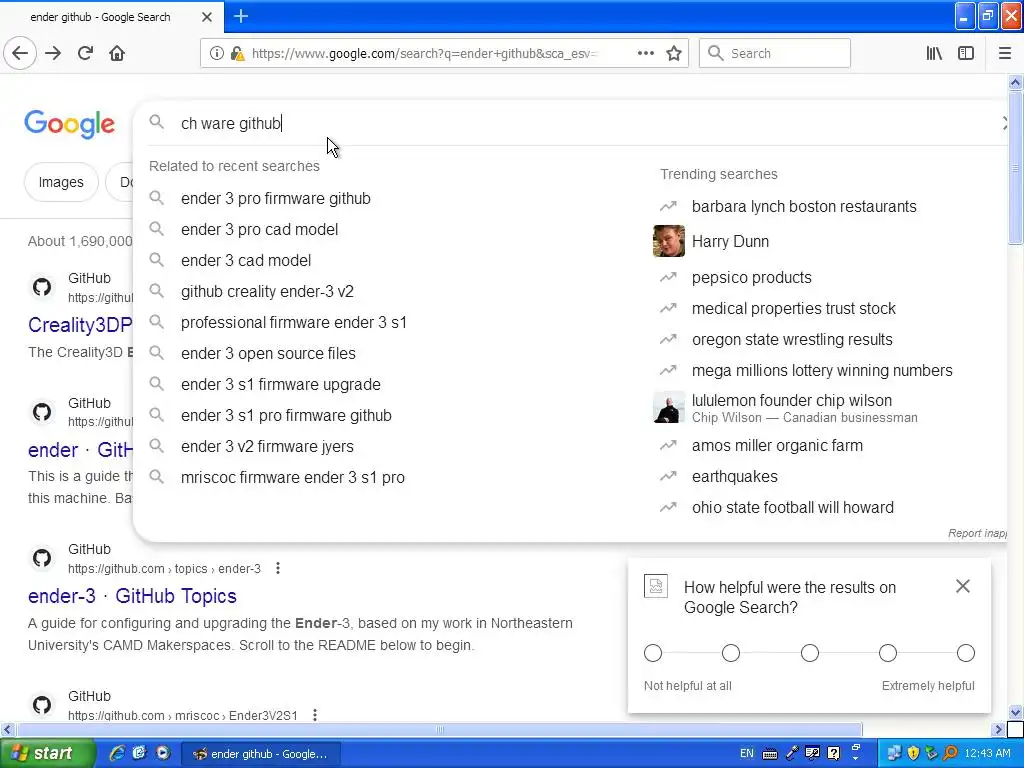
Task: Click the Chip Wilson thumbnail image
Action: click(669, 408)
